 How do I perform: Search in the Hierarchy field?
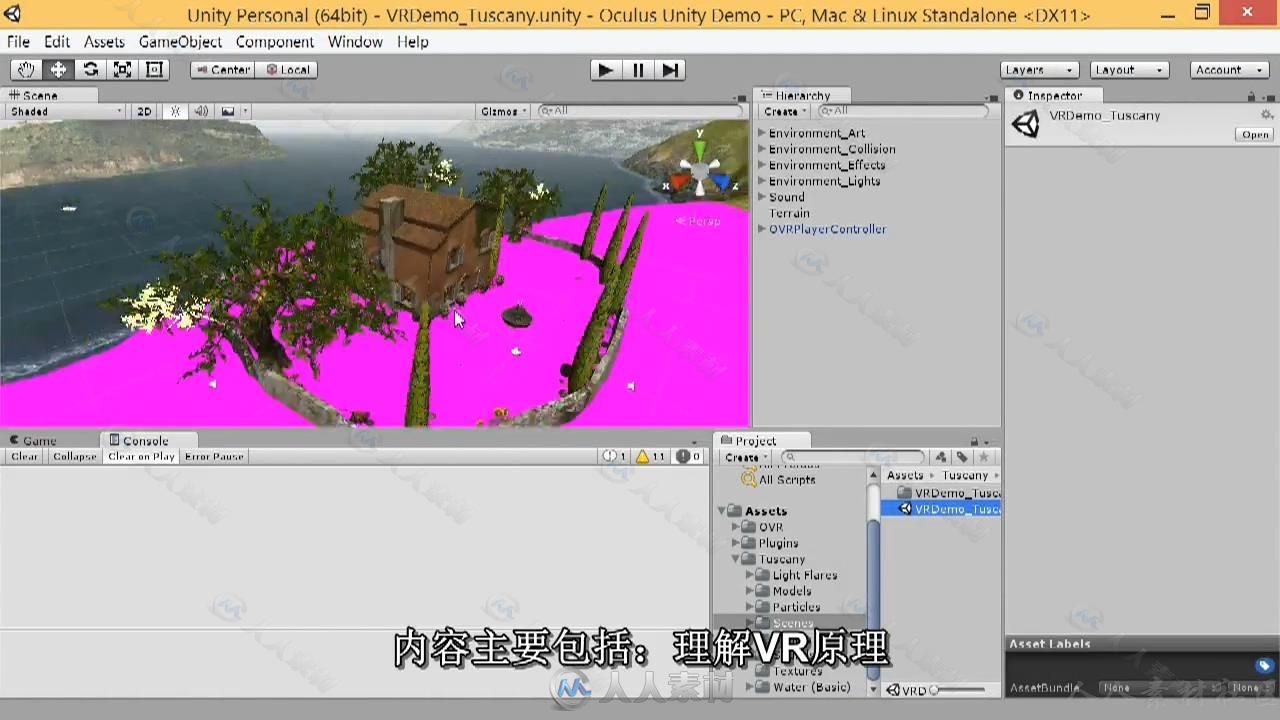(x=903, y=111)
